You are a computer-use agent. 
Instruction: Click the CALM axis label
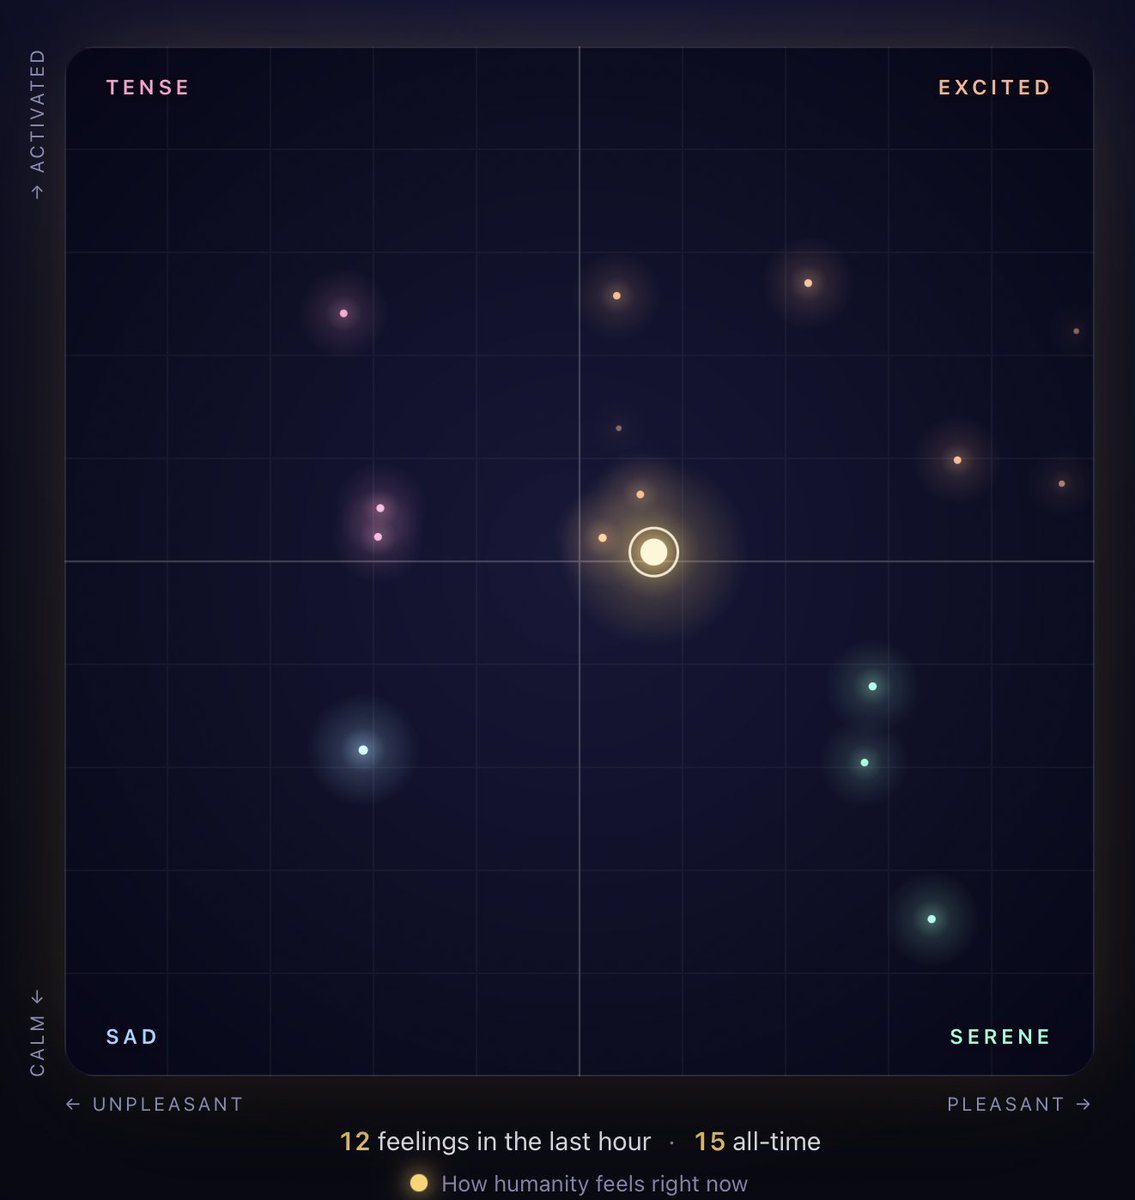(38, 1033)
